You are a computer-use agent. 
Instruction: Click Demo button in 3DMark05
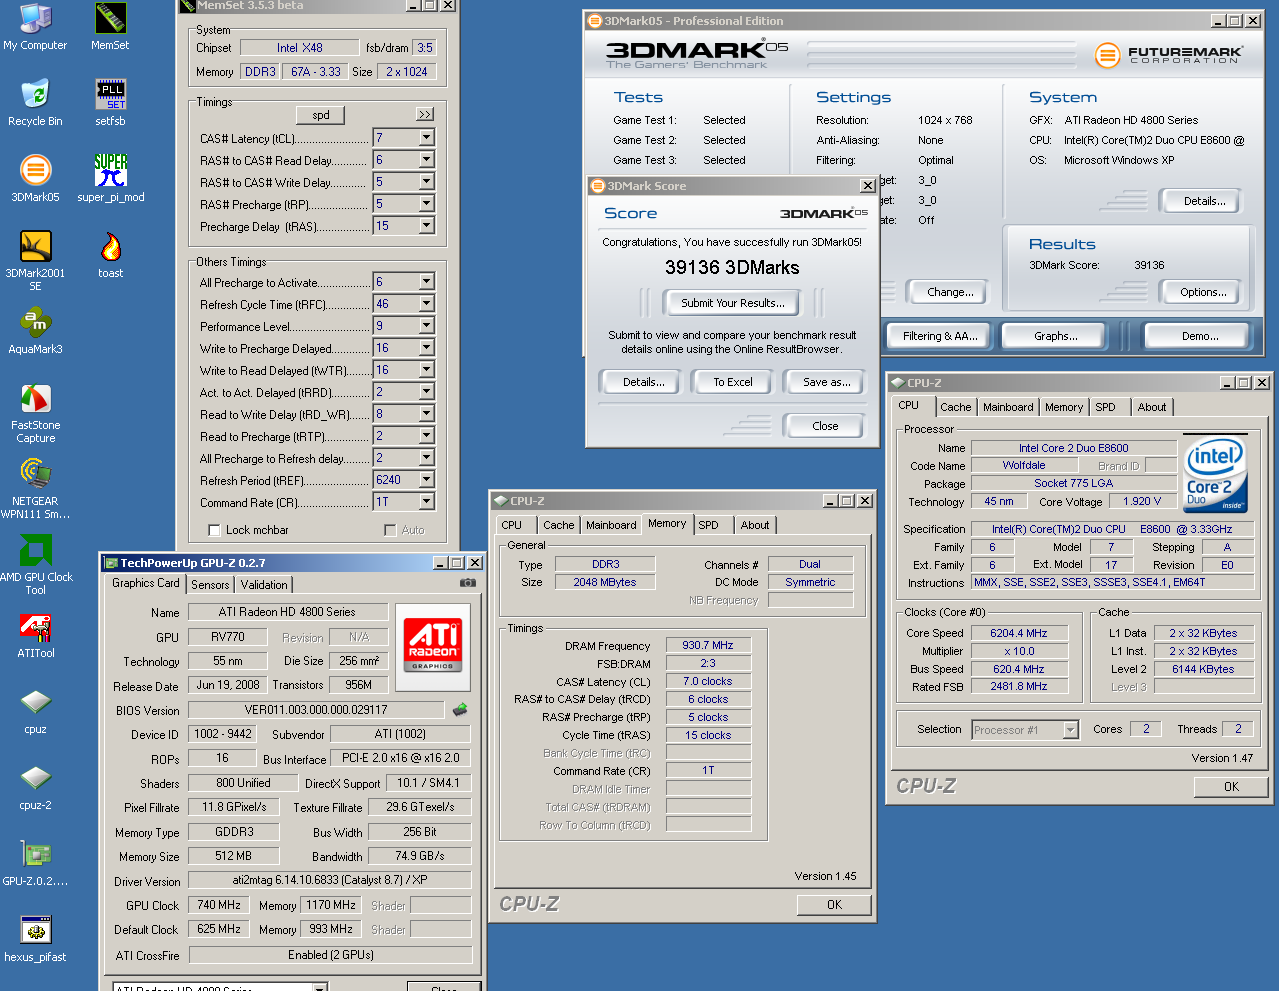coord(1199,336)
